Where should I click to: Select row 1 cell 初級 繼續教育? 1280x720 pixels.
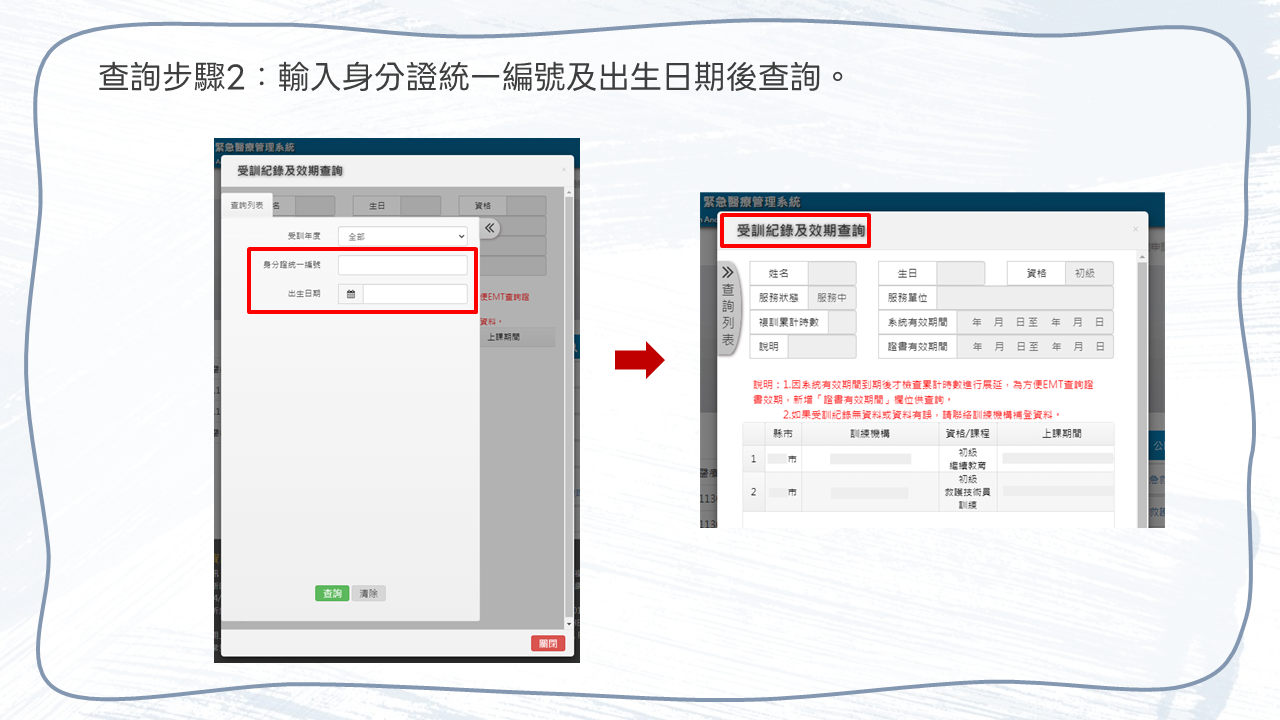[967, 459]
